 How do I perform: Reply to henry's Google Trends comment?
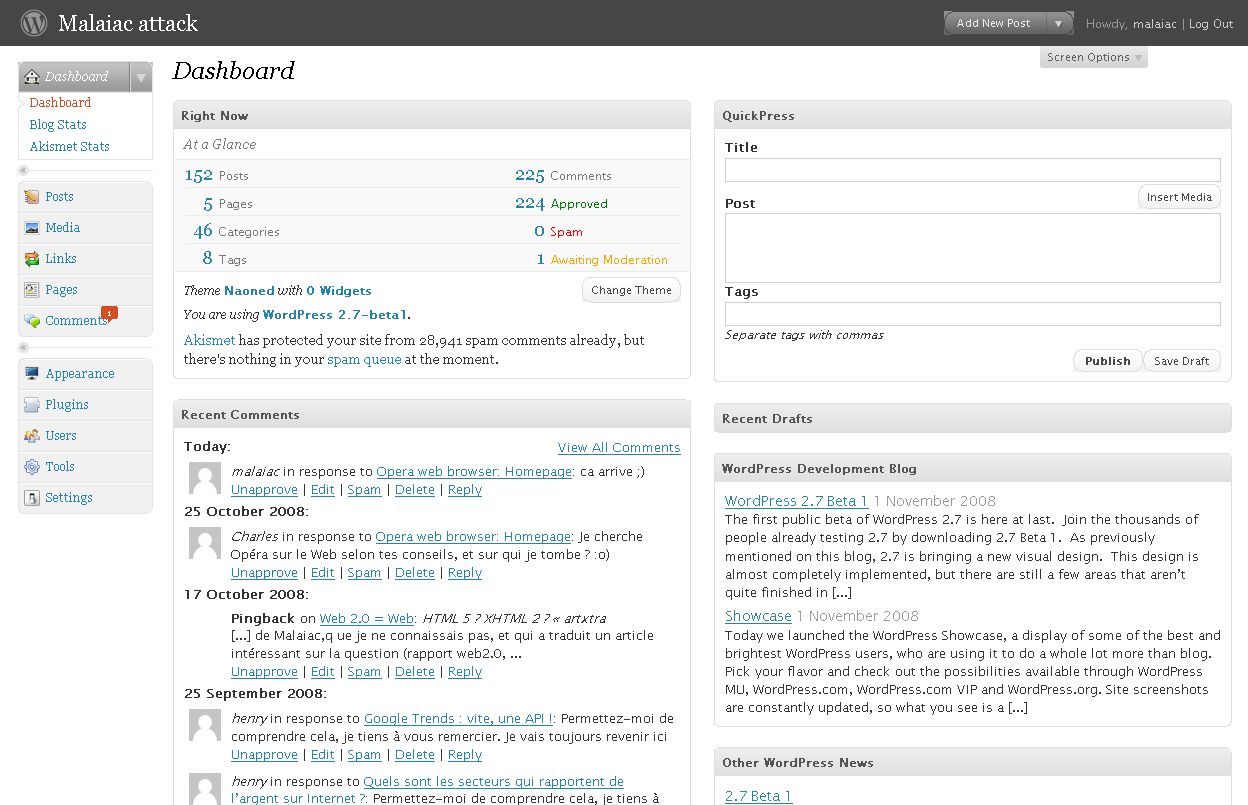tap(465, 755)
